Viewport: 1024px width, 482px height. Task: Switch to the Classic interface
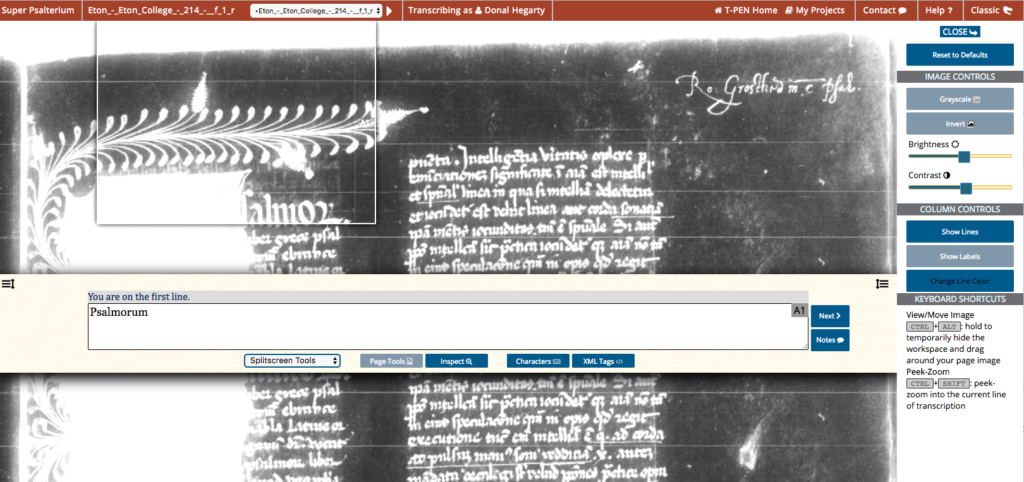pyautogui.click(x=990, y=10)
